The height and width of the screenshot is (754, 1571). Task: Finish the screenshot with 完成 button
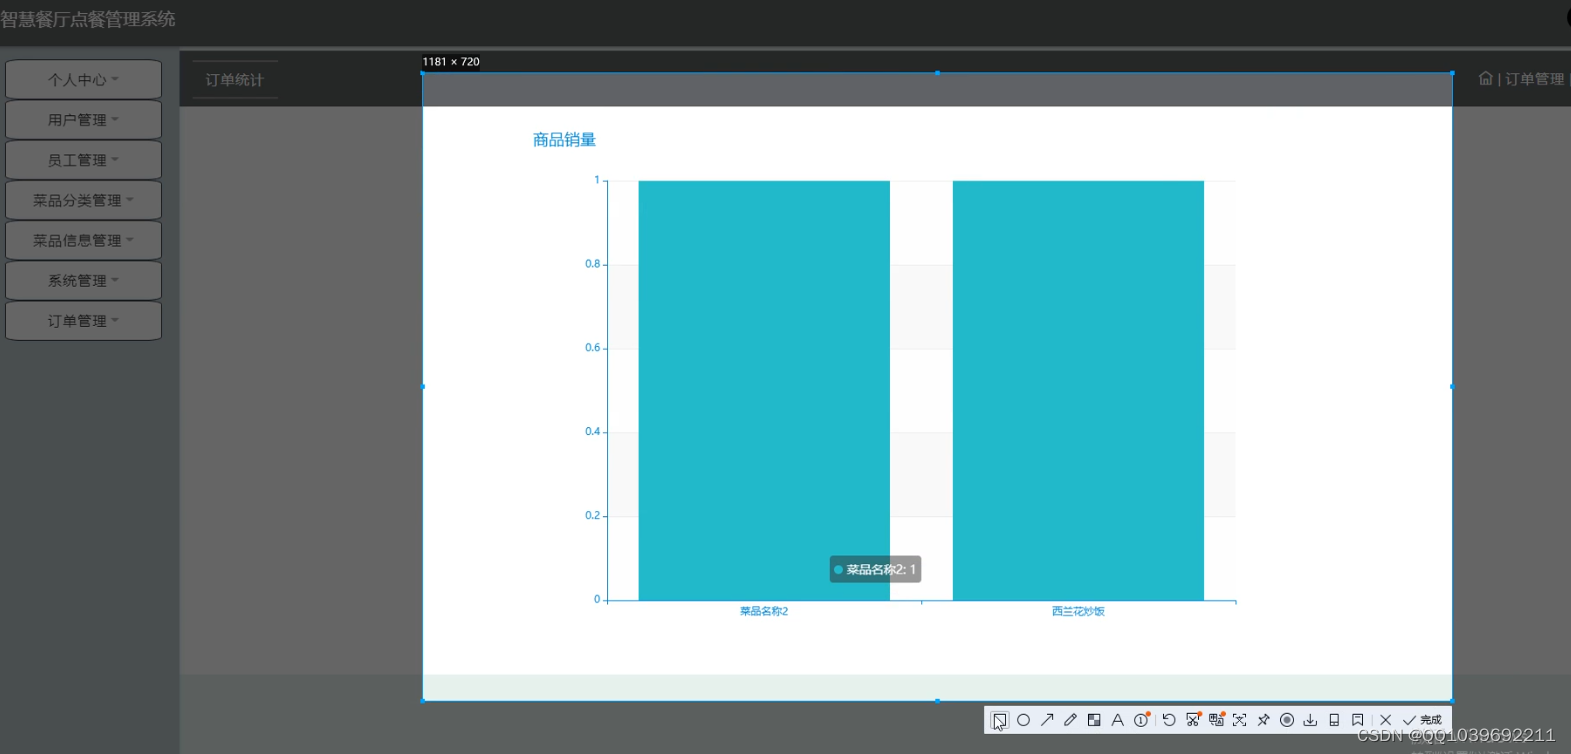point(1422,720)
